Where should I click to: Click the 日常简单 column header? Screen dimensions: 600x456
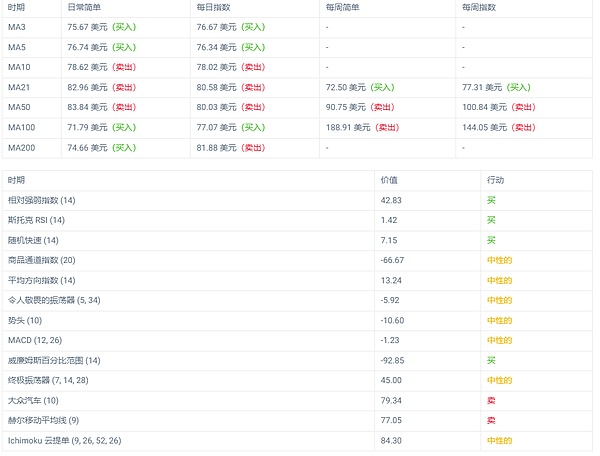coord(84,7)
